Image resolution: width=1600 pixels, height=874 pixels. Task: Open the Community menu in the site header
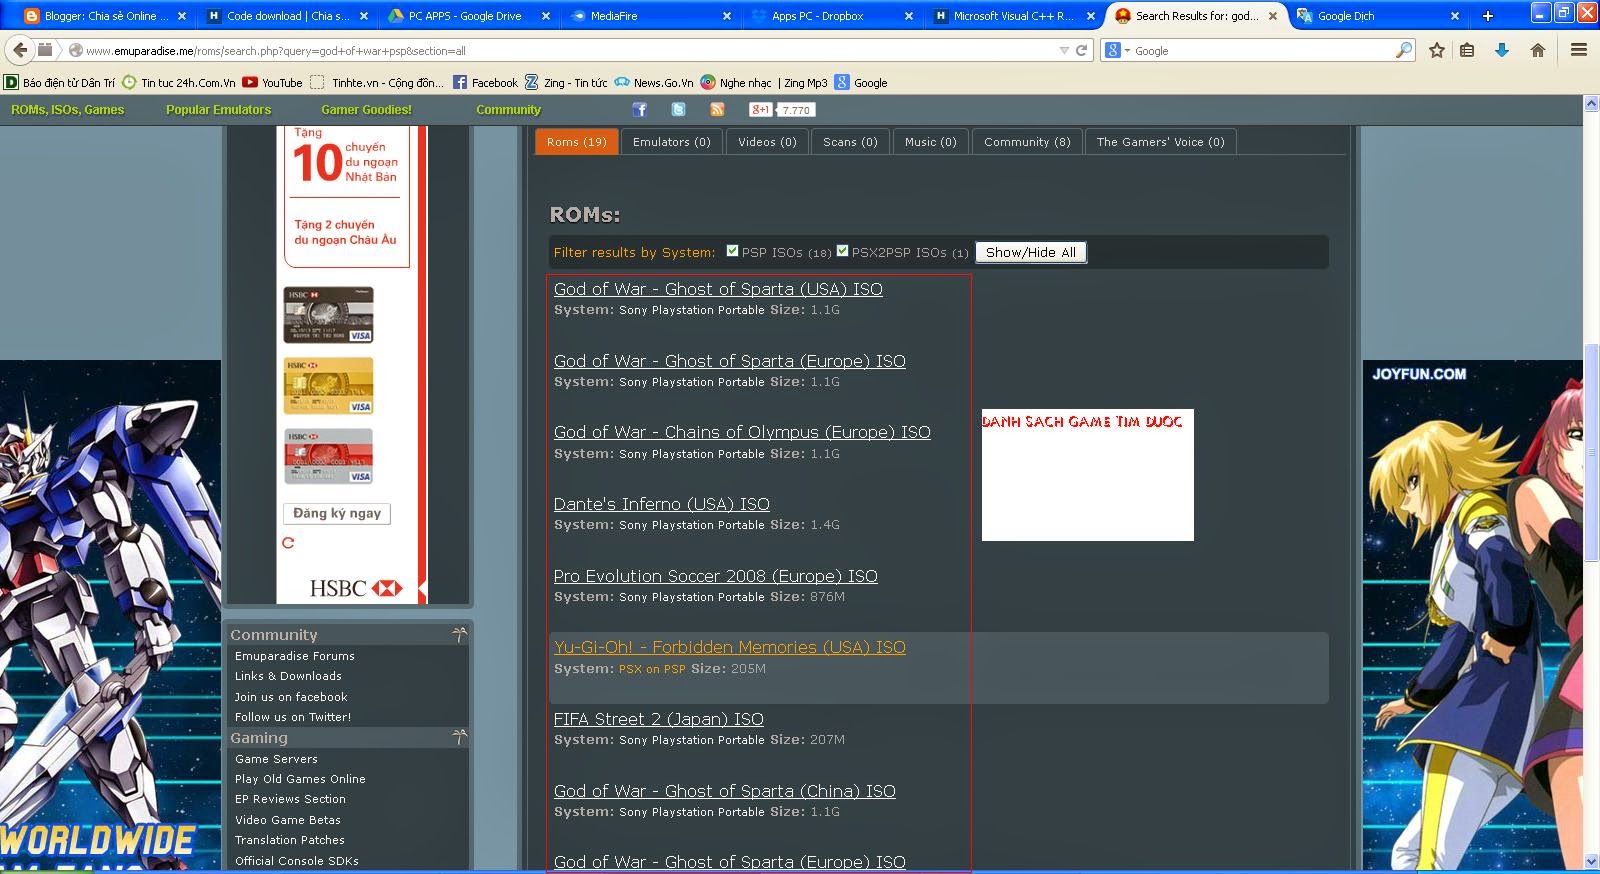point(508,110)
